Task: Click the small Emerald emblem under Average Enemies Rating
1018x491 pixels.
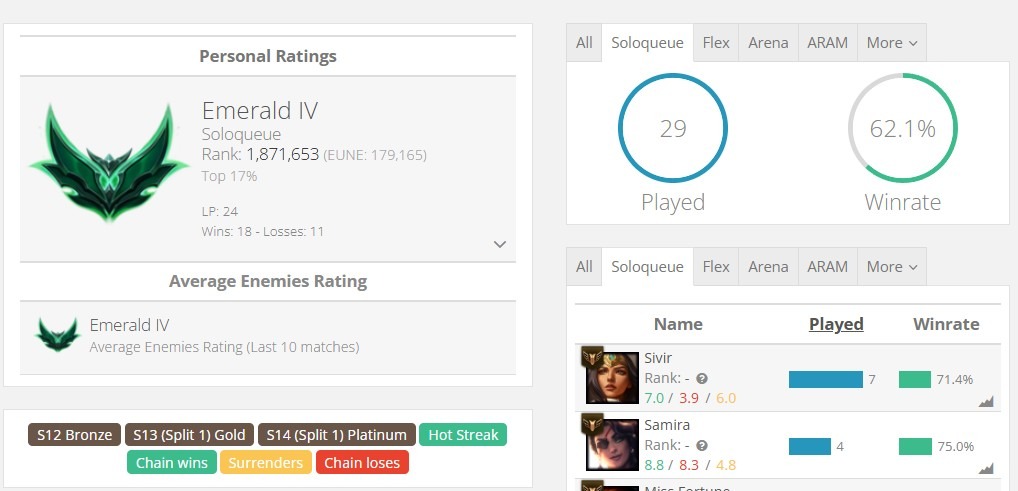Action: 58,335
